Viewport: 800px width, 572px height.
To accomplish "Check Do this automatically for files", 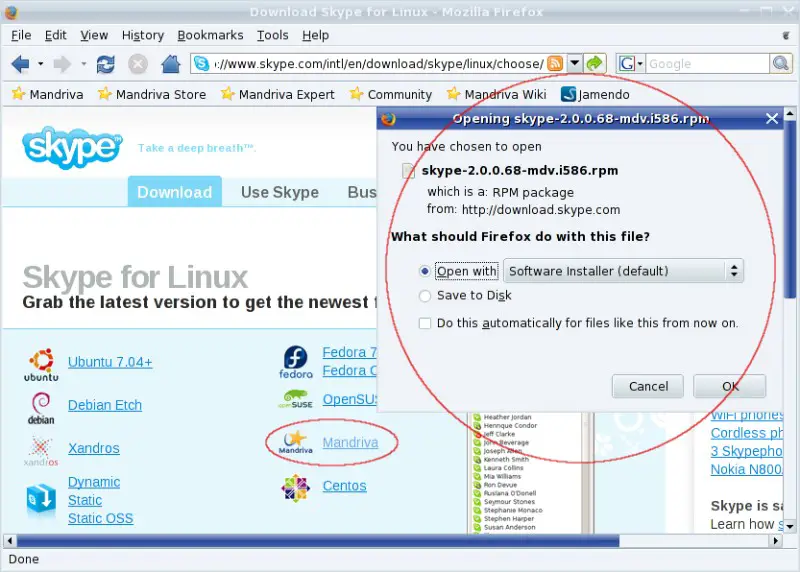I will (x=424, y=323).
